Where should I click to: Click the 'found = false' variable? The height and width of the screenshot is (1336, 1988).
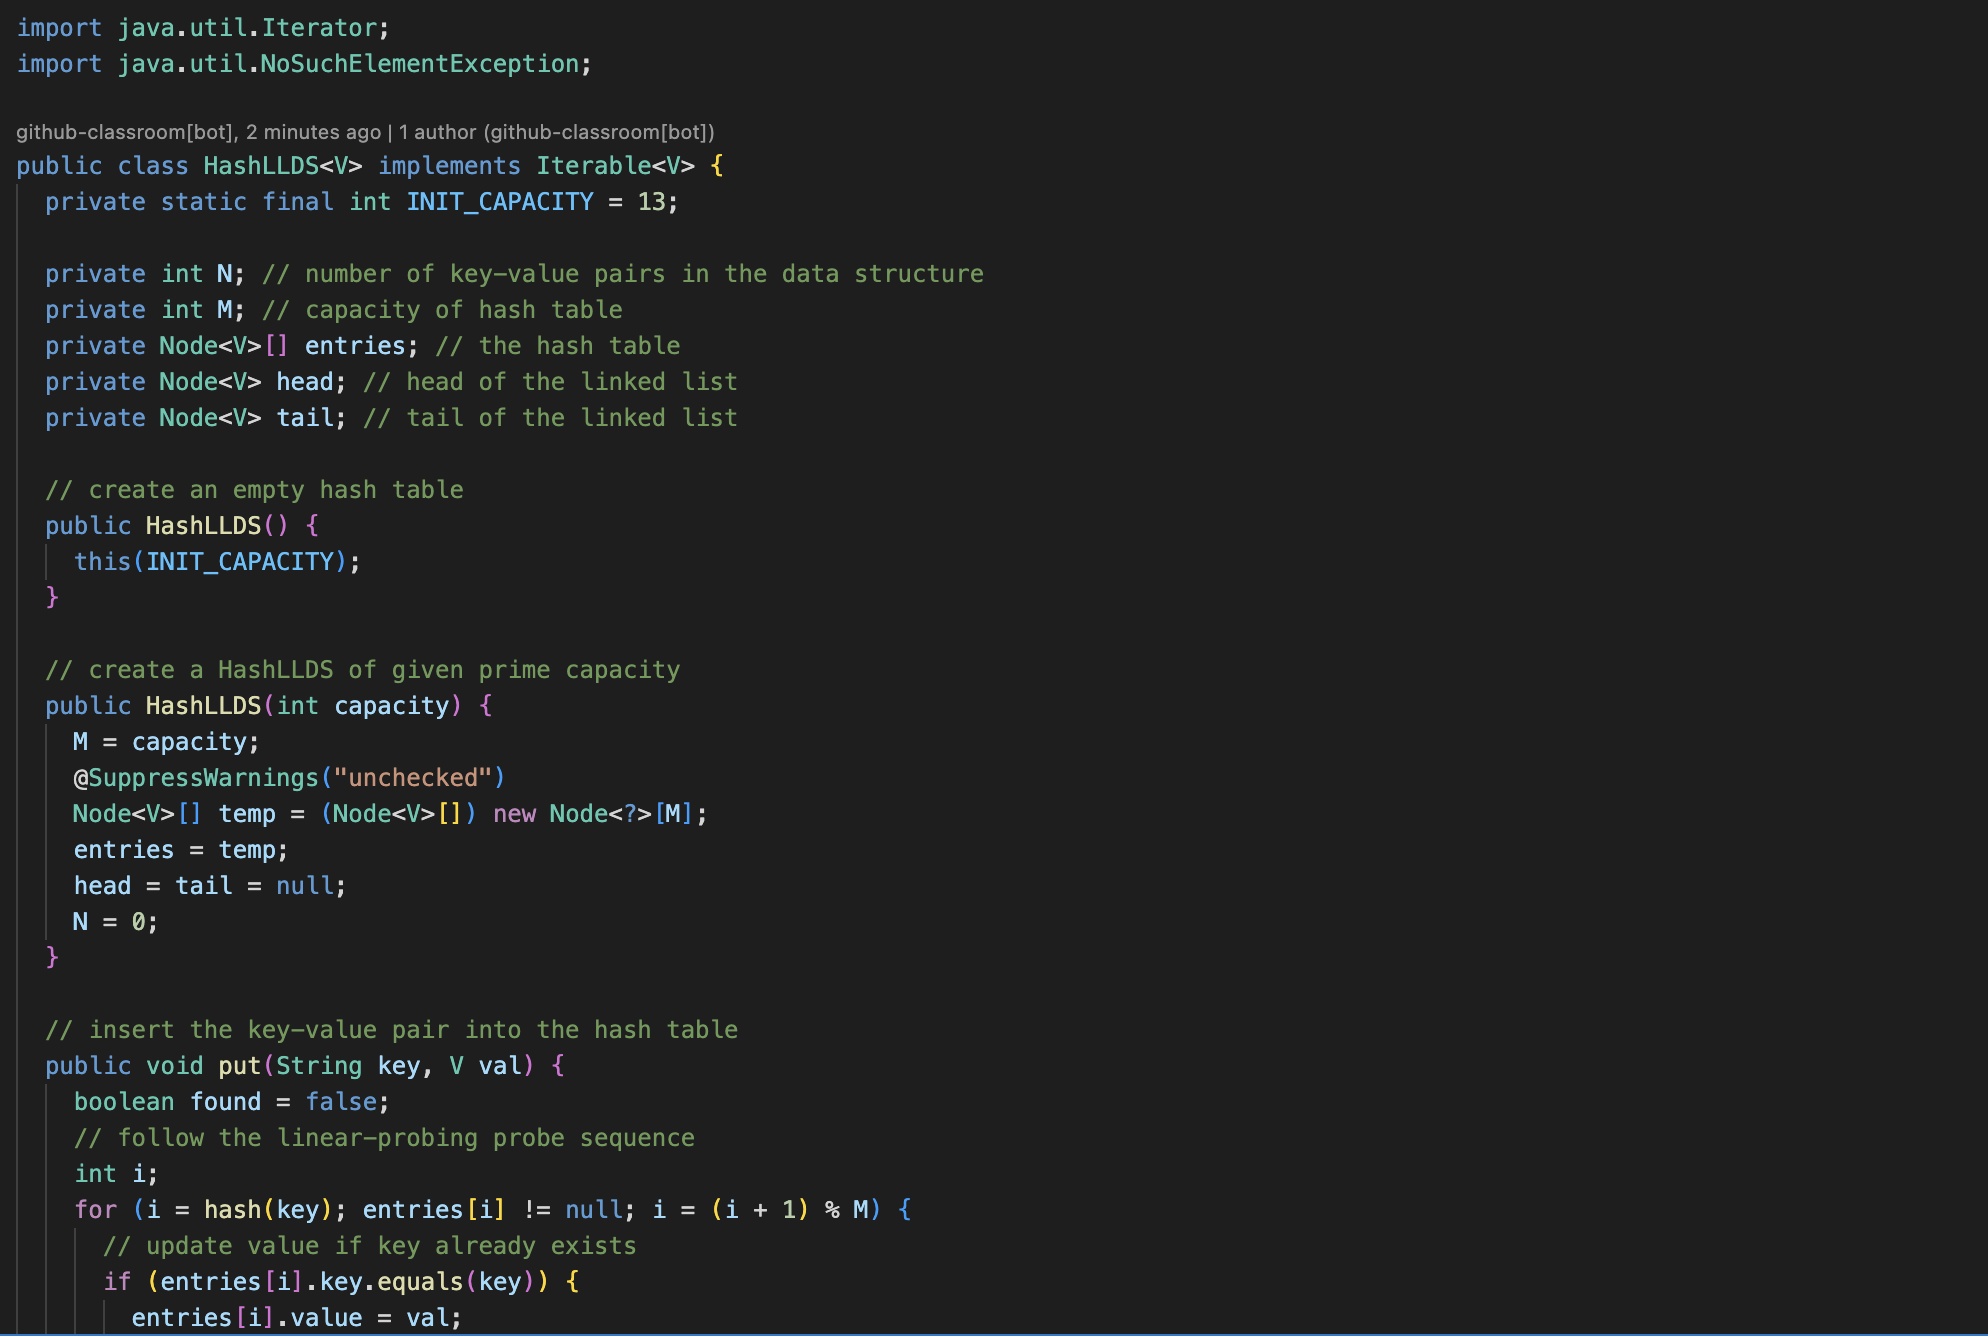(225, 1102)
